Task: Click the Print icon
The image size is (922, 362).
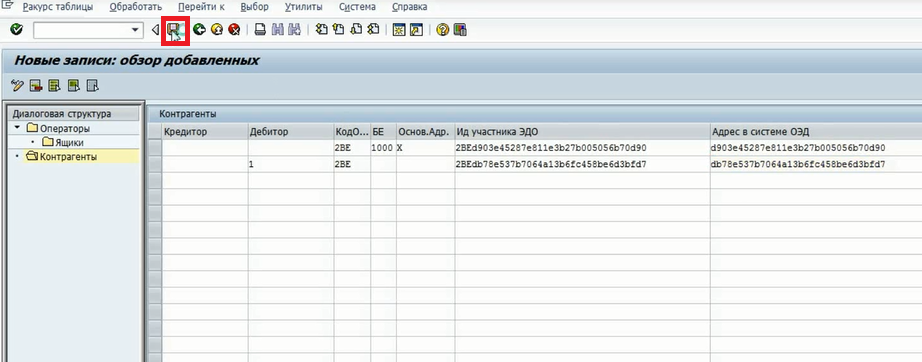Action: pyautogui.click(x=260, y=29)
